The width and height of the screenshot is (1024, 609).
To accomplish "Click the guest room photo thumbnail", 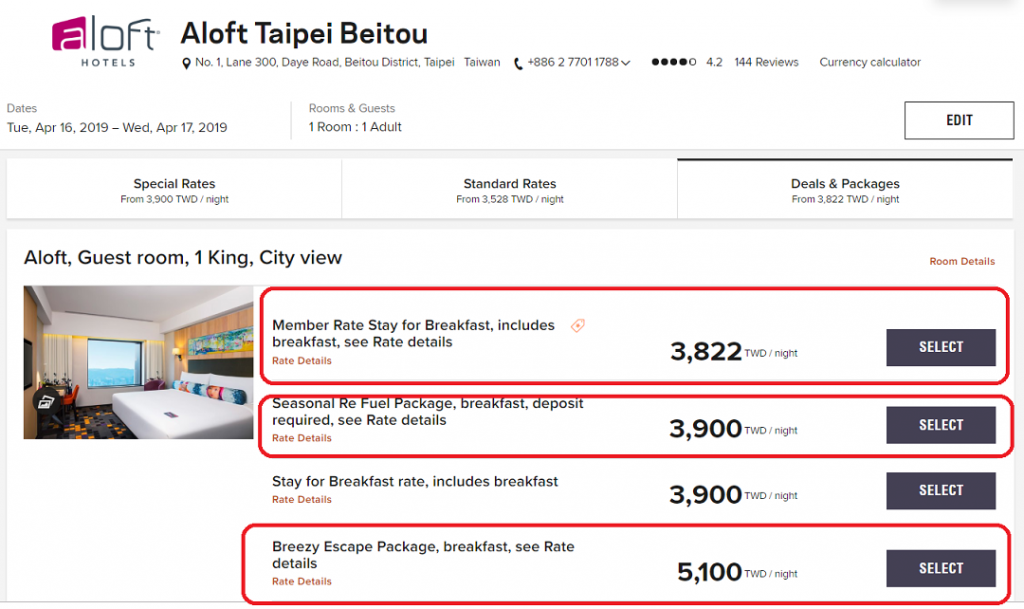I will 138,362.
